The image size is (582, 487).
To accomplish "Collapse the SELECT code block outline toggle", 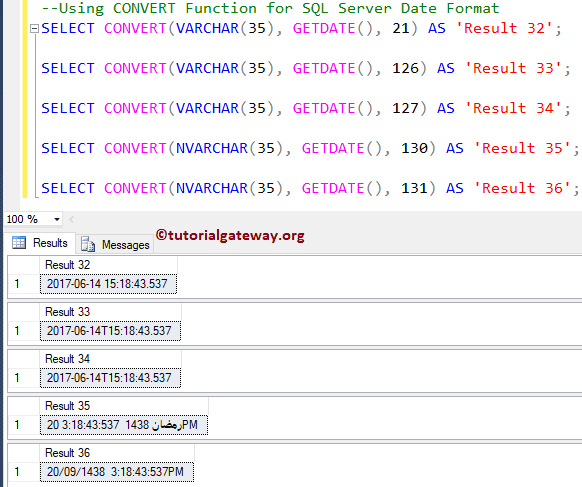I will click(34, 29).
